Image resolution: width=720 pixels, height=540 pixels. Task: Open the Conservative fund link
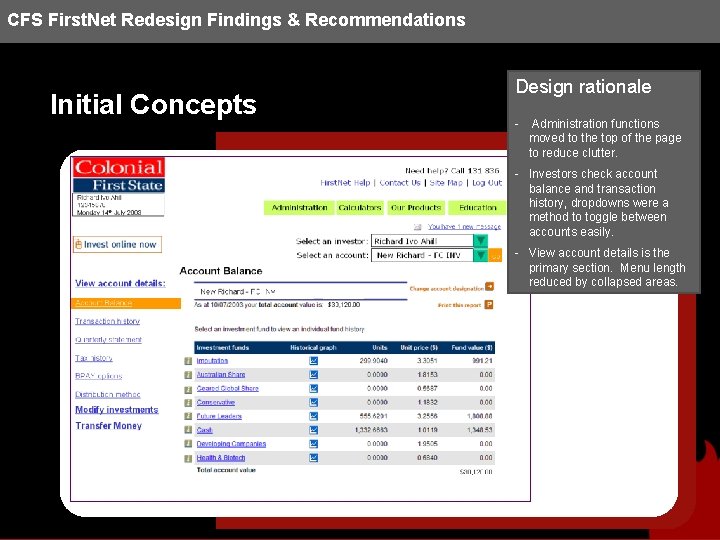[x=216, y=402]
